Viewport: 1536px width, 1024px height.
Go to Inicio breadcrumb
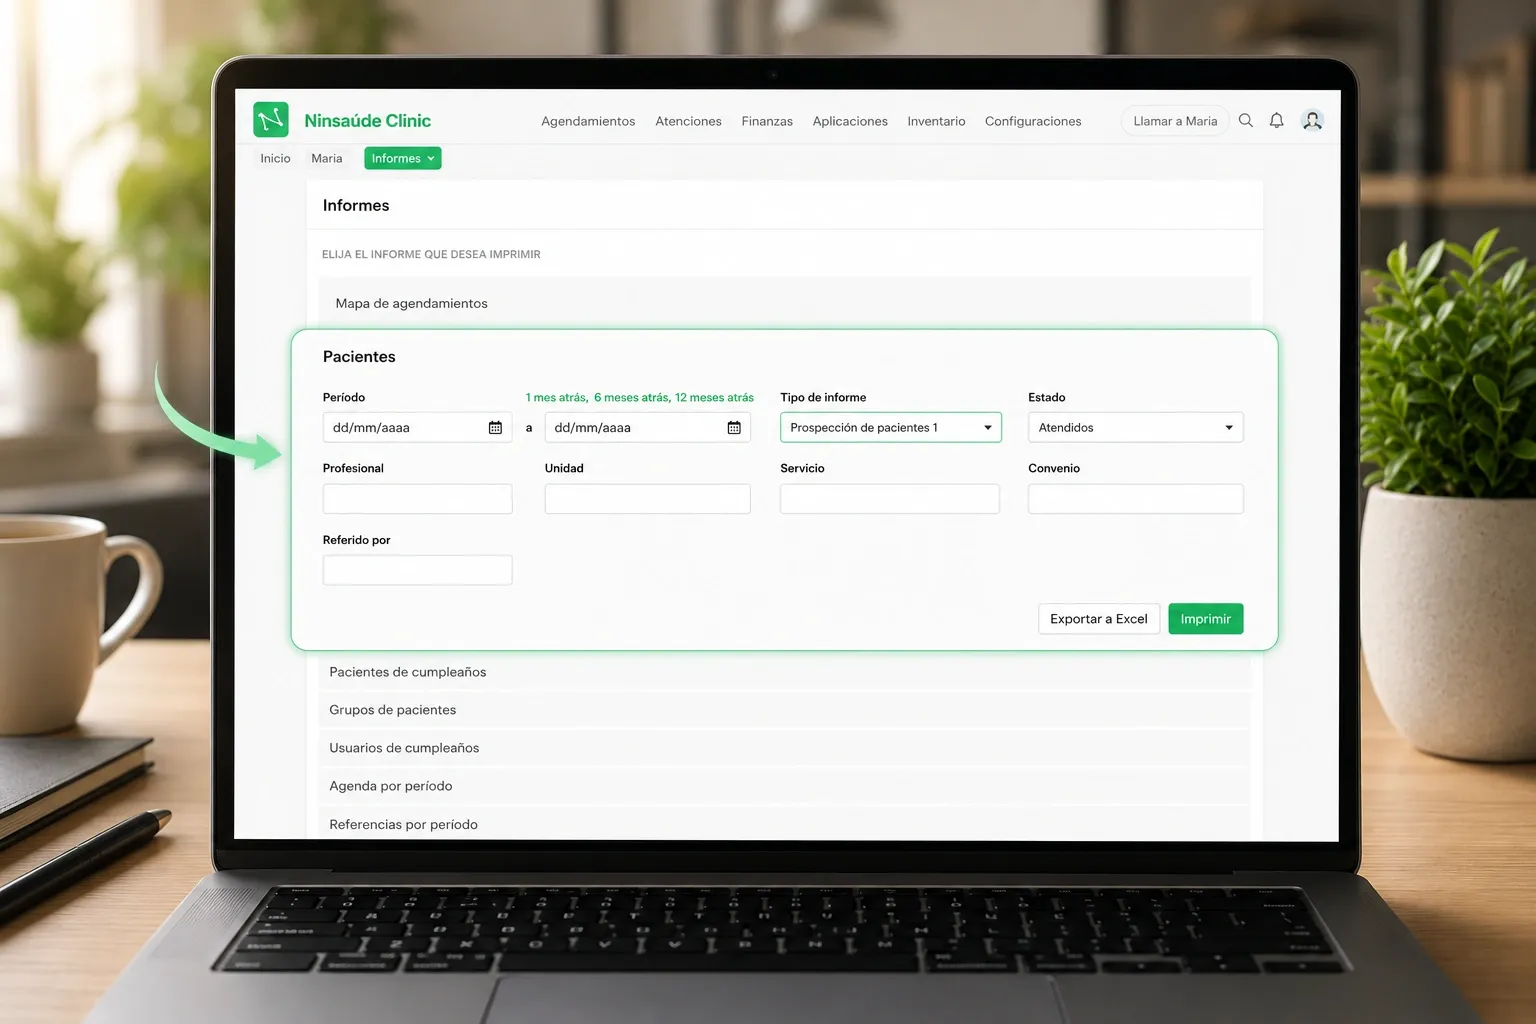275,158
